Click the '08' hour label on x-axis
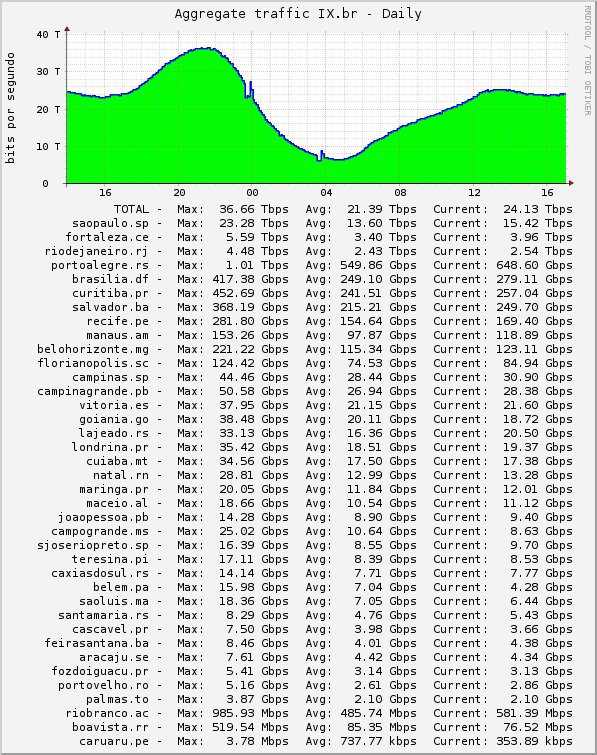 (x=400, y=193)
